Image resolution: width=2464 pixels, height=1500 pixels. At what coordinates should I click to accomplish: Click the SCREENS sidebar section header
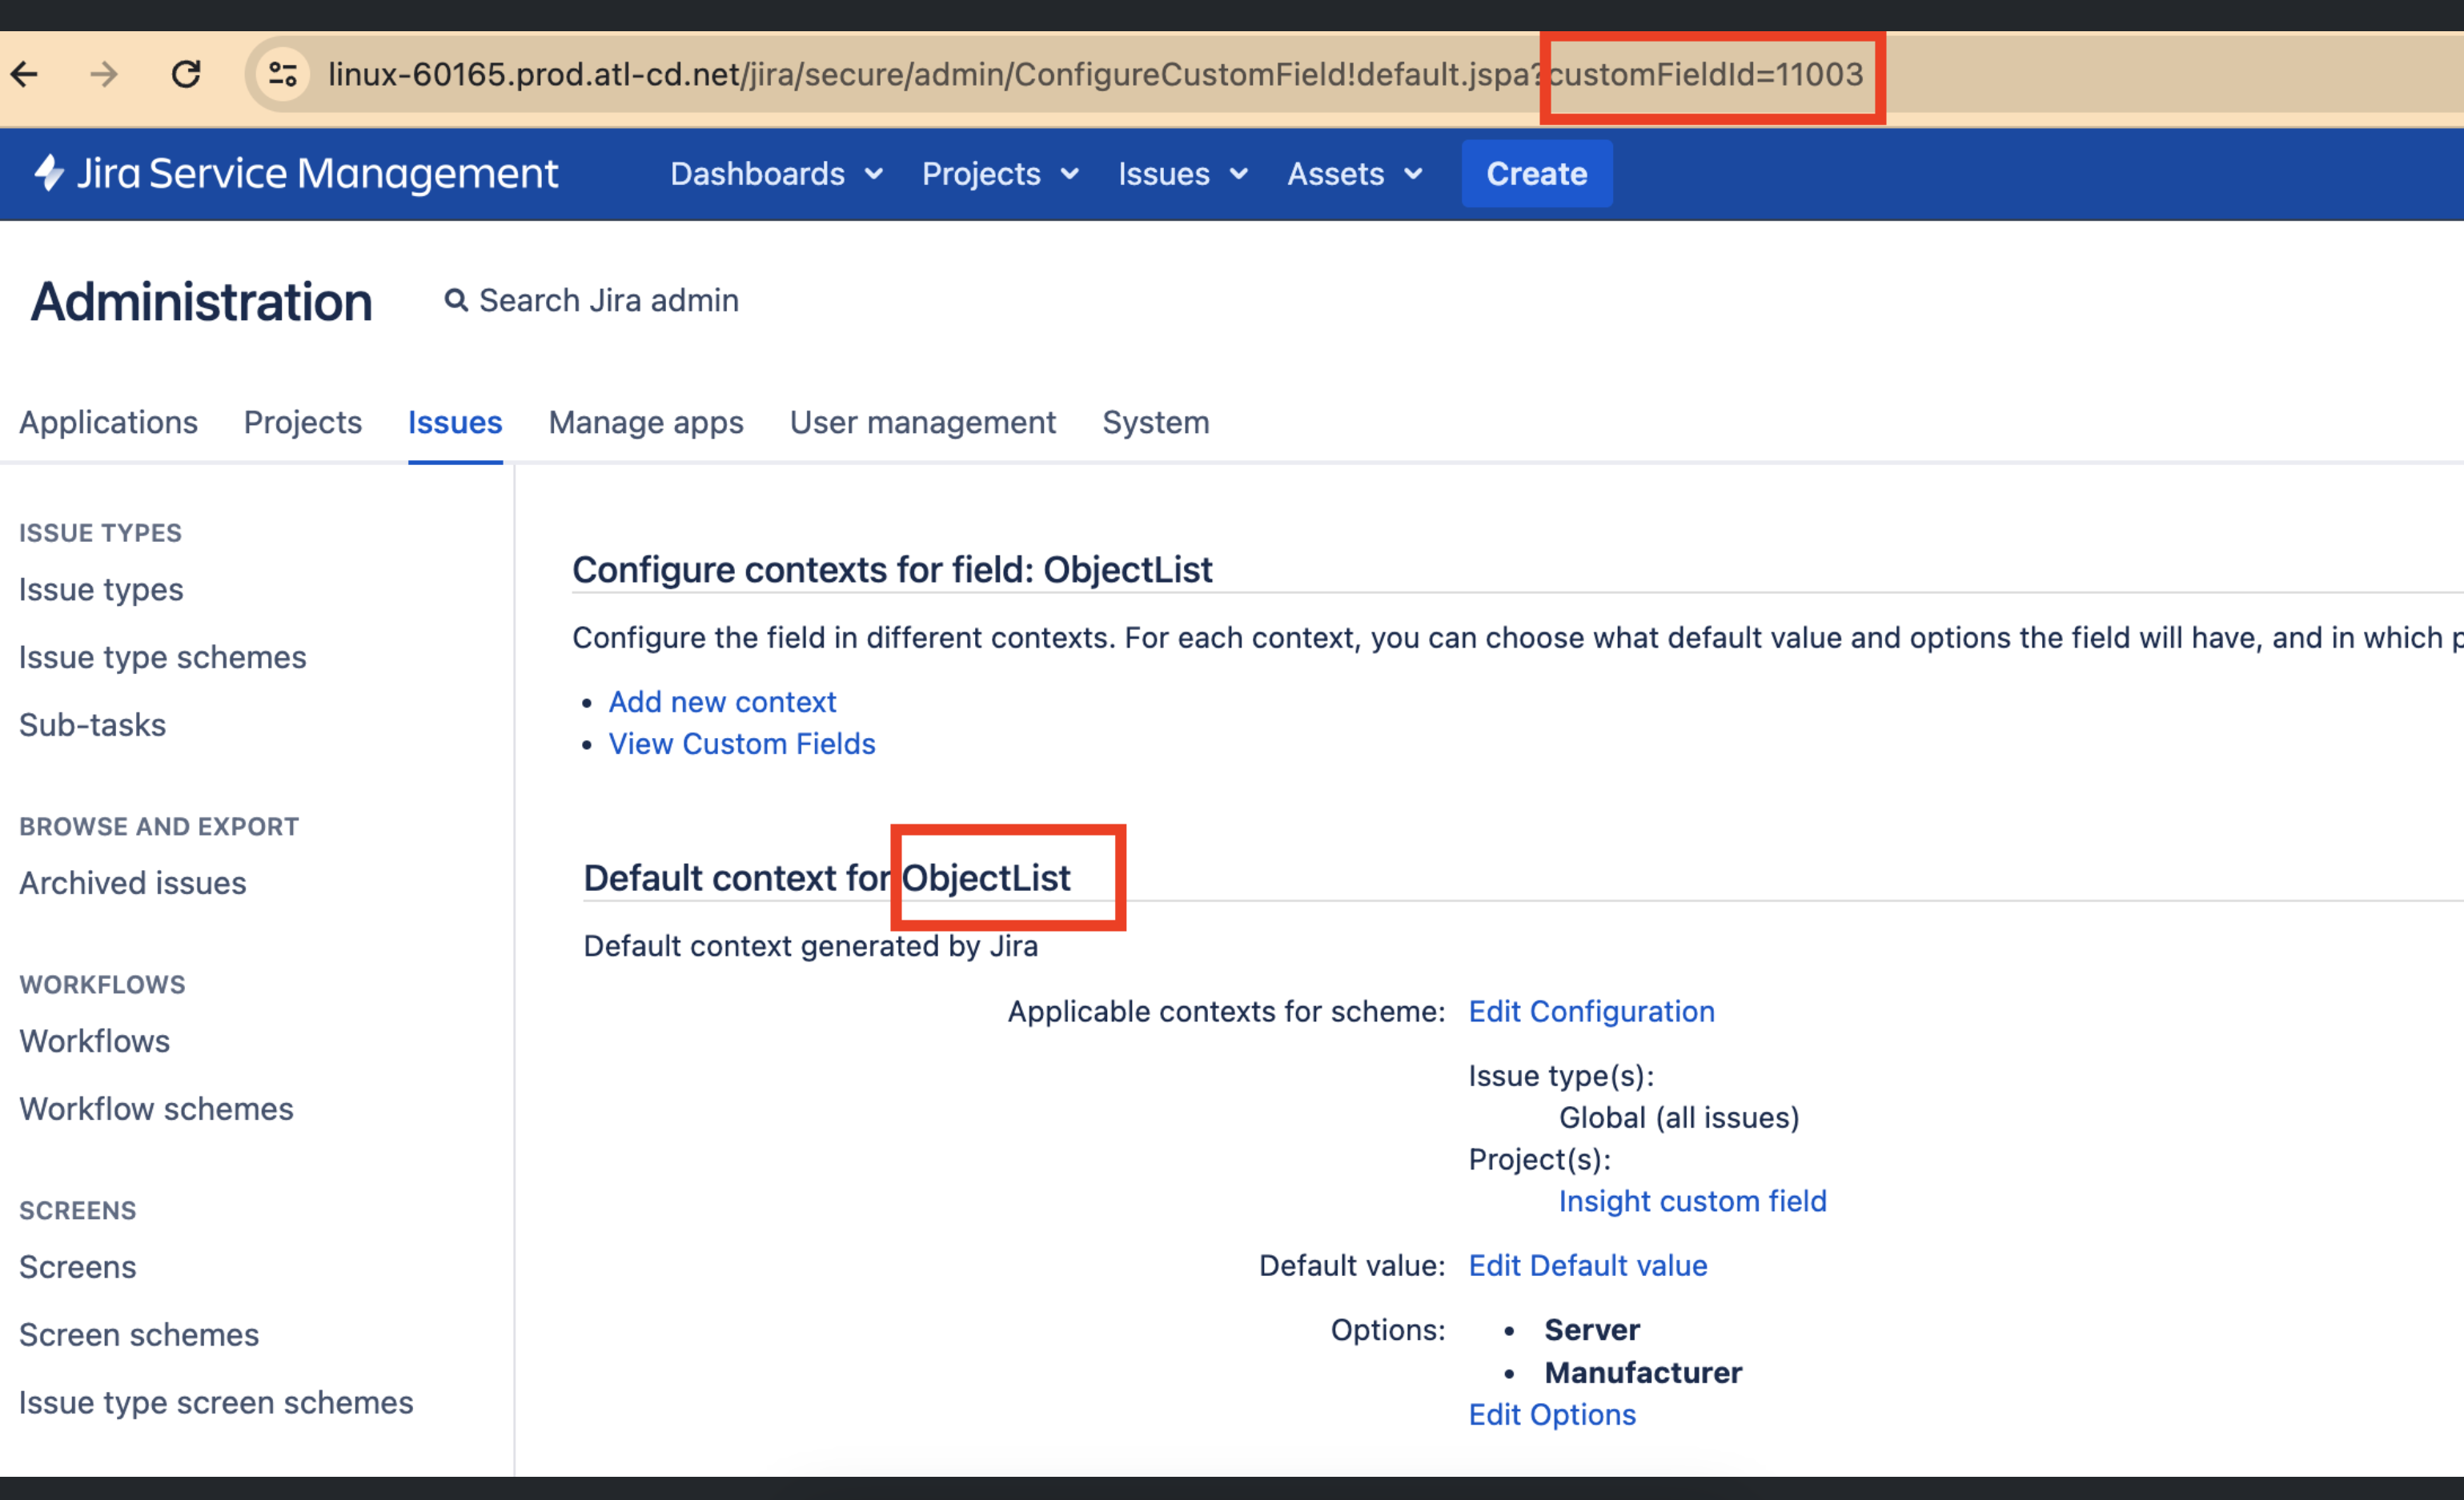coord(78,1211)
